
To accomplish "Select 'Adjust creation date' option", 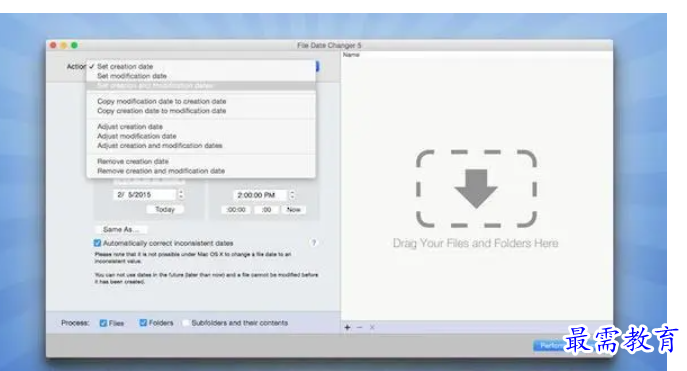I will (x=201, y=127).
